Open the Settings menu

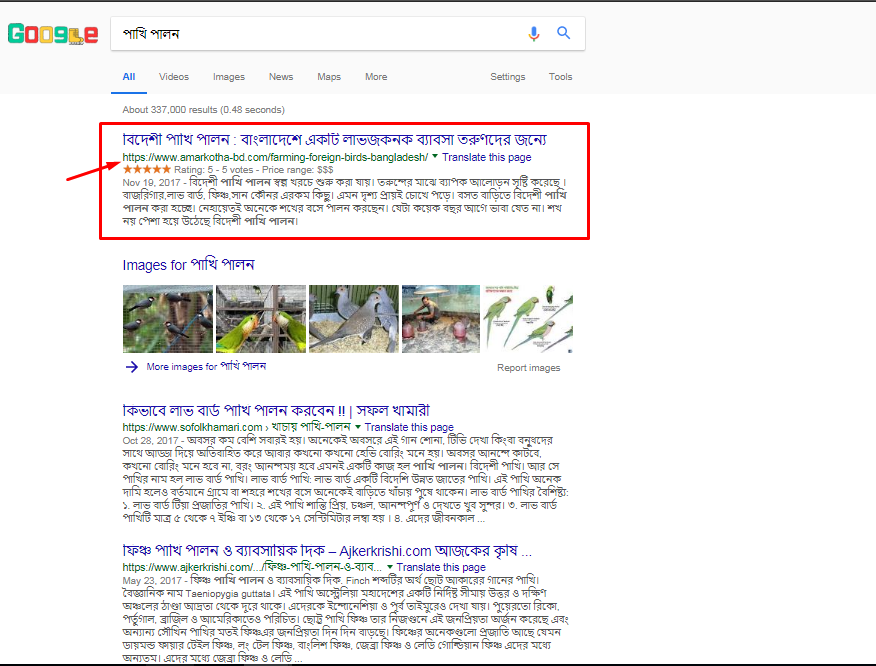tap(507, 76)
